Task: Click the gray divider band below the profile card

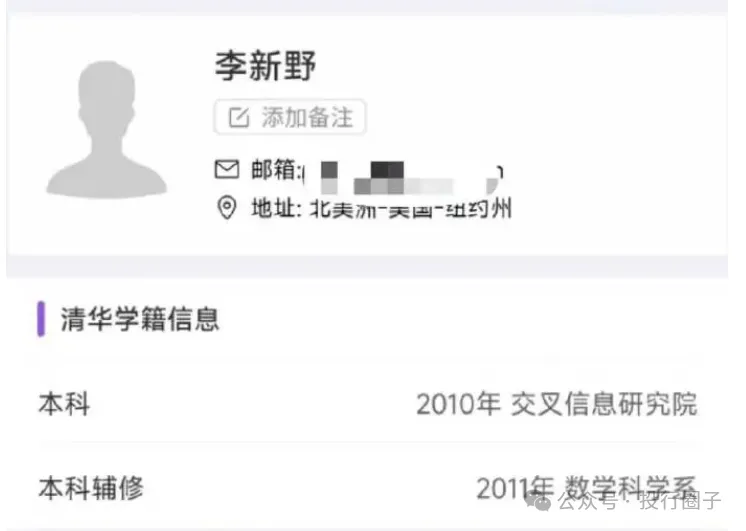Action: pos(367,266)
